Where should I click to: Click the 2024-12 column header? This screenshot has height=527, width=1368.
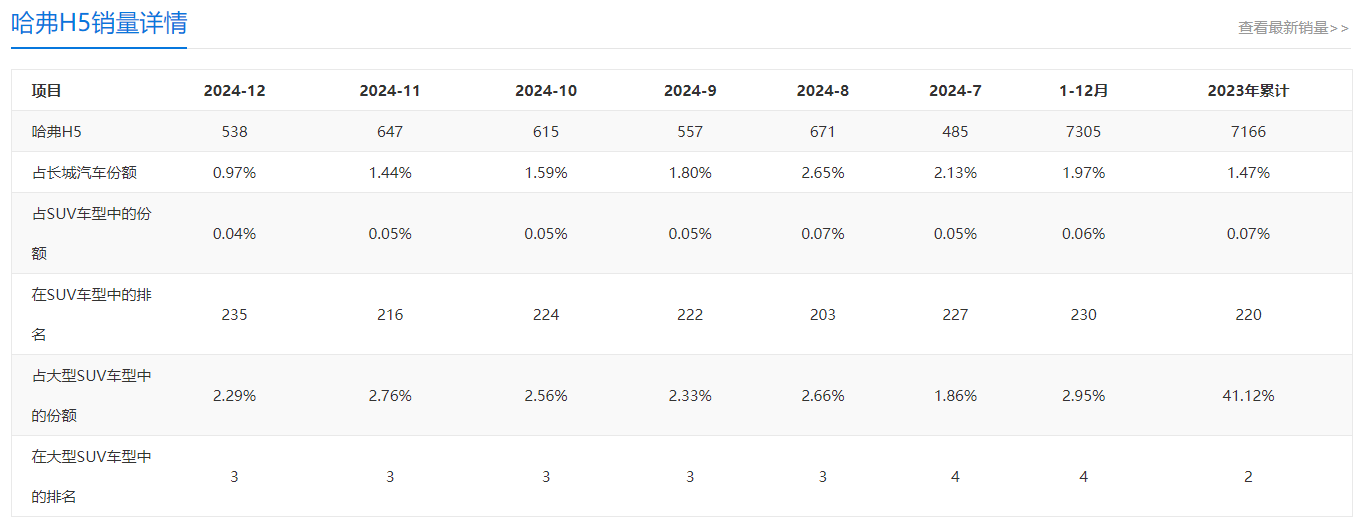pos(235,91)
